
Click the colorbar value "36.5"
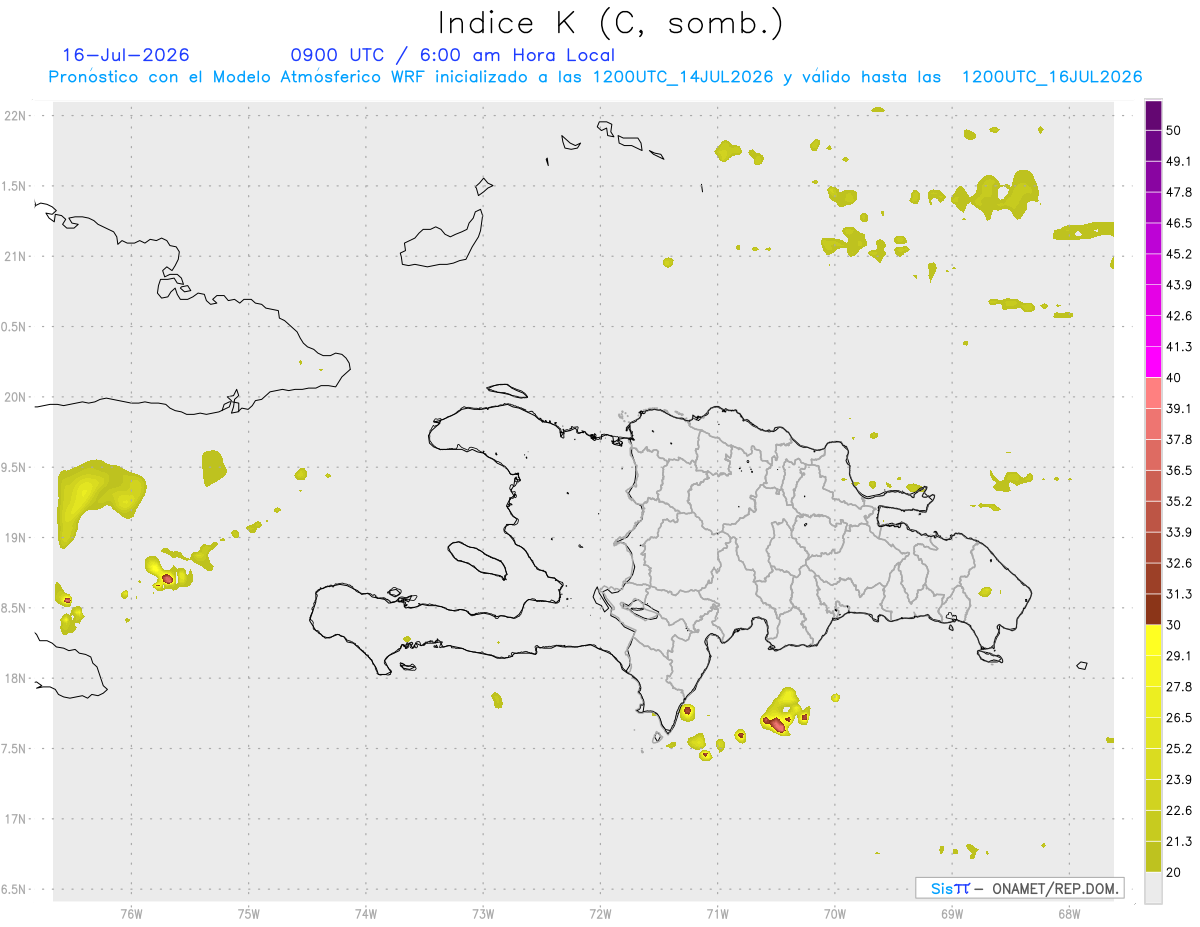(1179, 470)
